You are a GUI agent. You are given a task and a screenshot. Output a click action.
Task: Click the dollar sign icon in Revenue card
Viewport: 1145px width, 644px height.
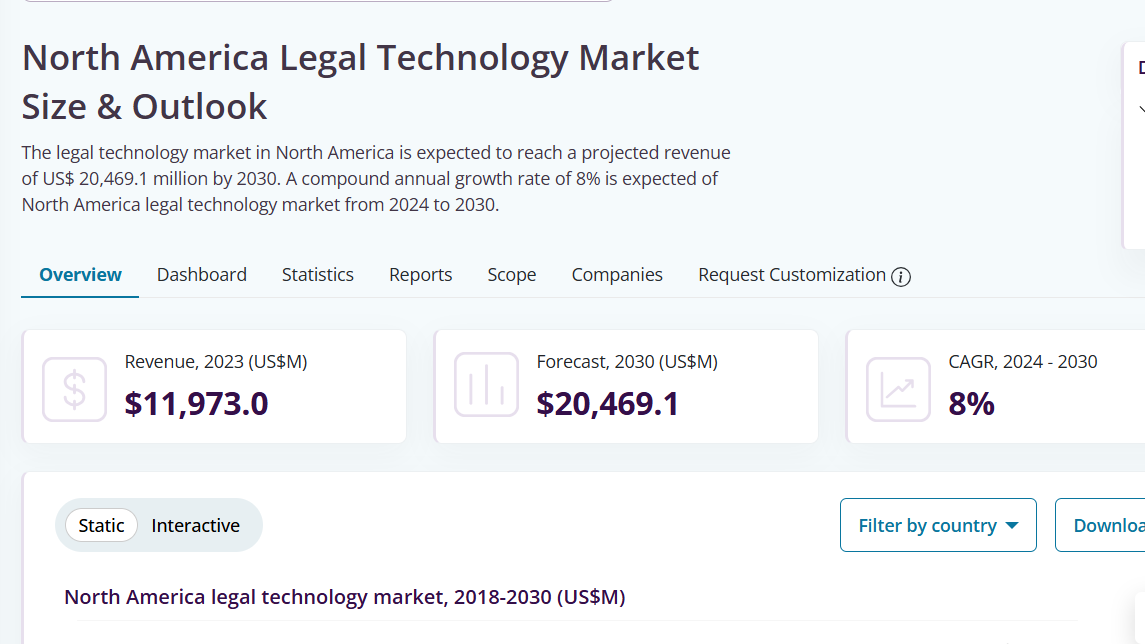(74, 389)
